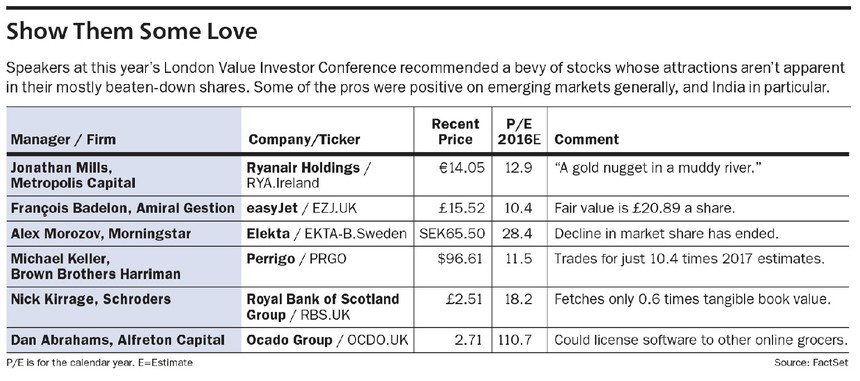Select Elekta / EKTA-B.Sweden entry
Screen dimensions: 860x381
[x=326, y=234]
